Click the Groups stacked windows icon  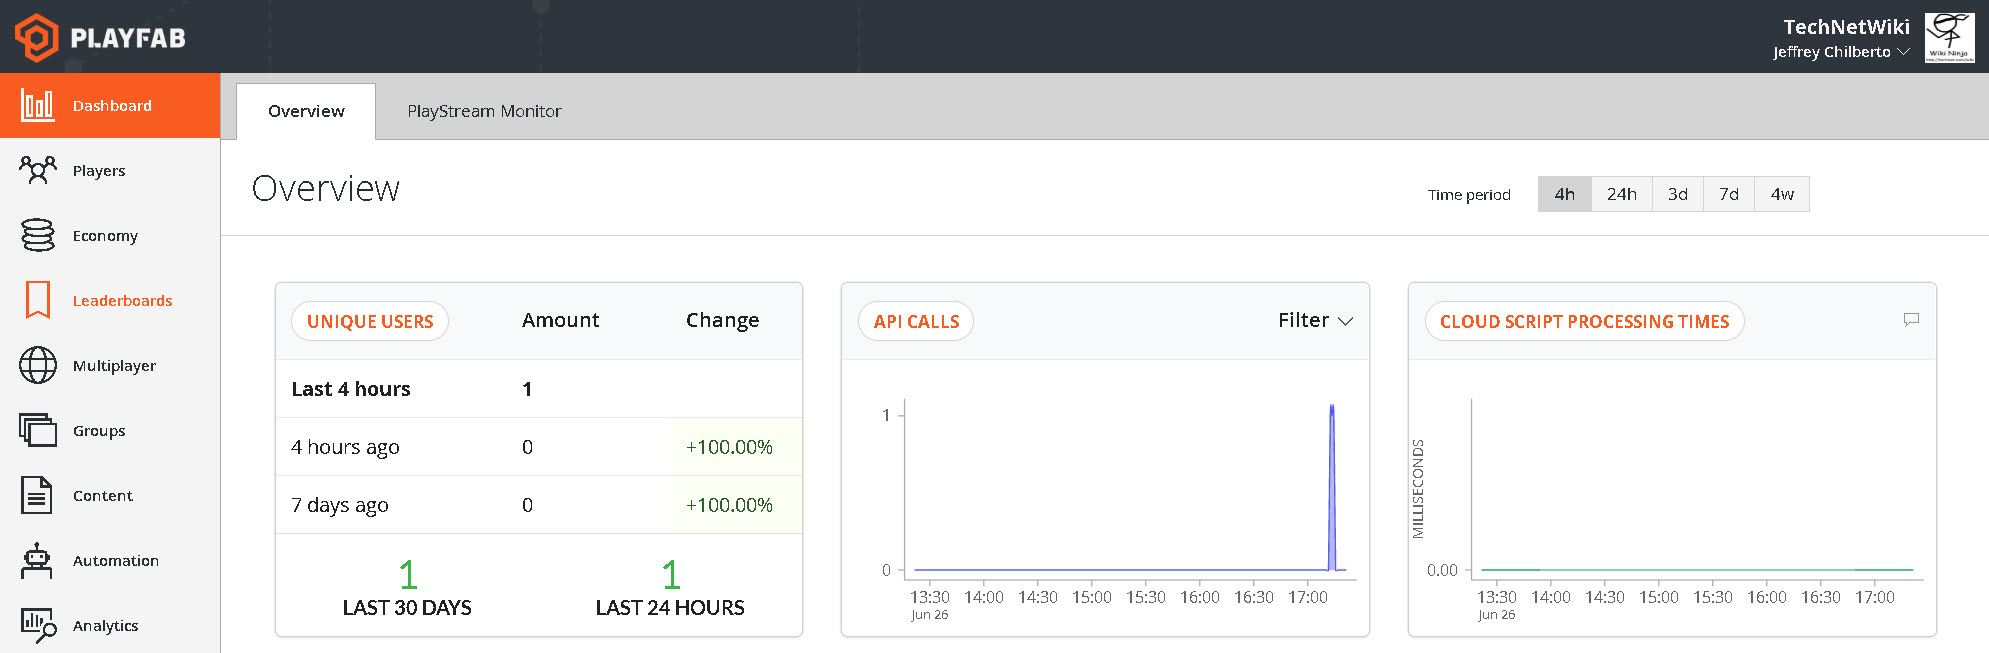(x=38, y=430)
